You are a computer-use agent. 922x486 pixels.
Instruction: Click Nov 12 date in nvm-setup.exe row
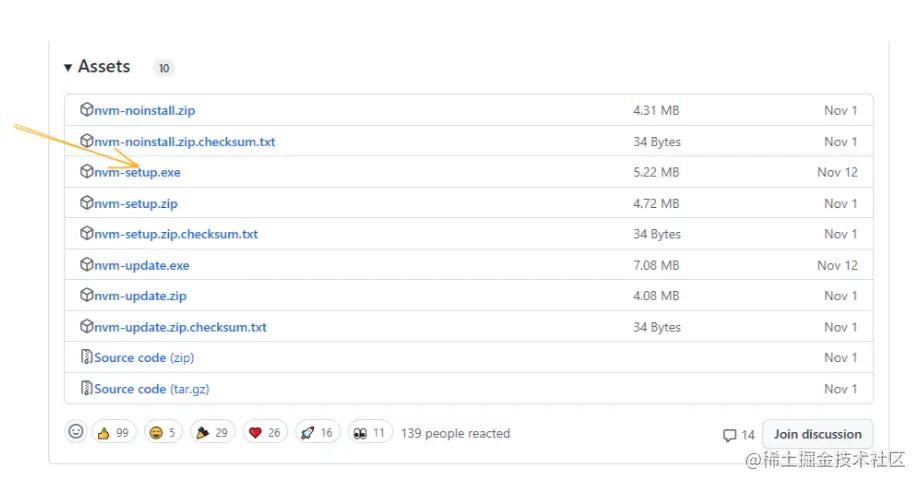[x=837, y=172]
